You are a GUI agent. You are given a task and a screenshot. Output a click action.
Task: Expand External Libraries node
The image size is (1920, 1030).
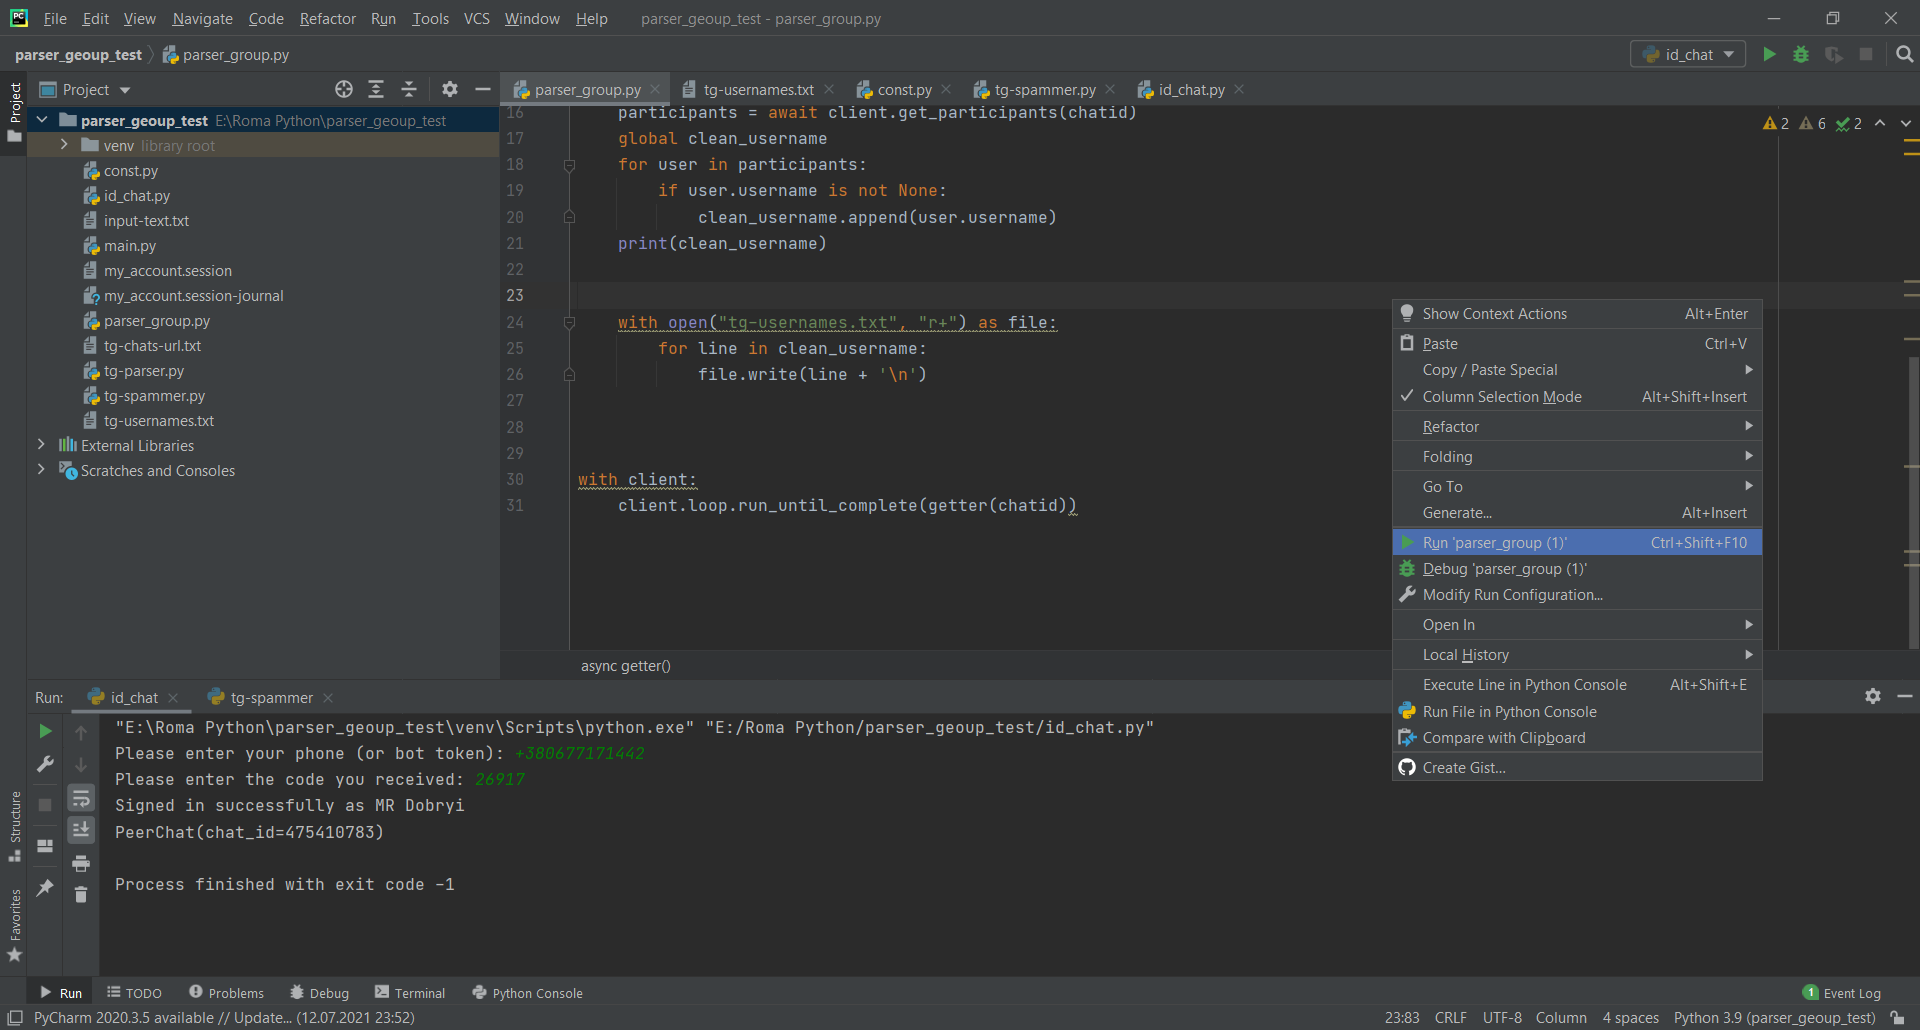pos(42,445)
